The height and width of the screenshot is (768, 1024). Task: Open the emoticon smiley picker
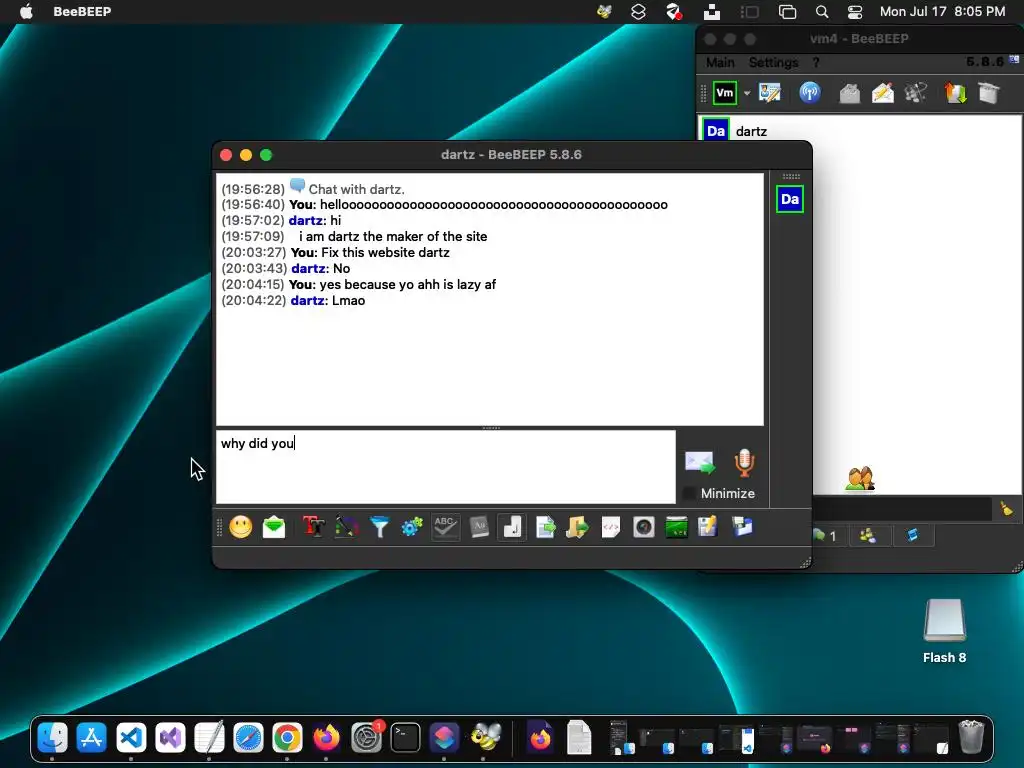[240, 527]
